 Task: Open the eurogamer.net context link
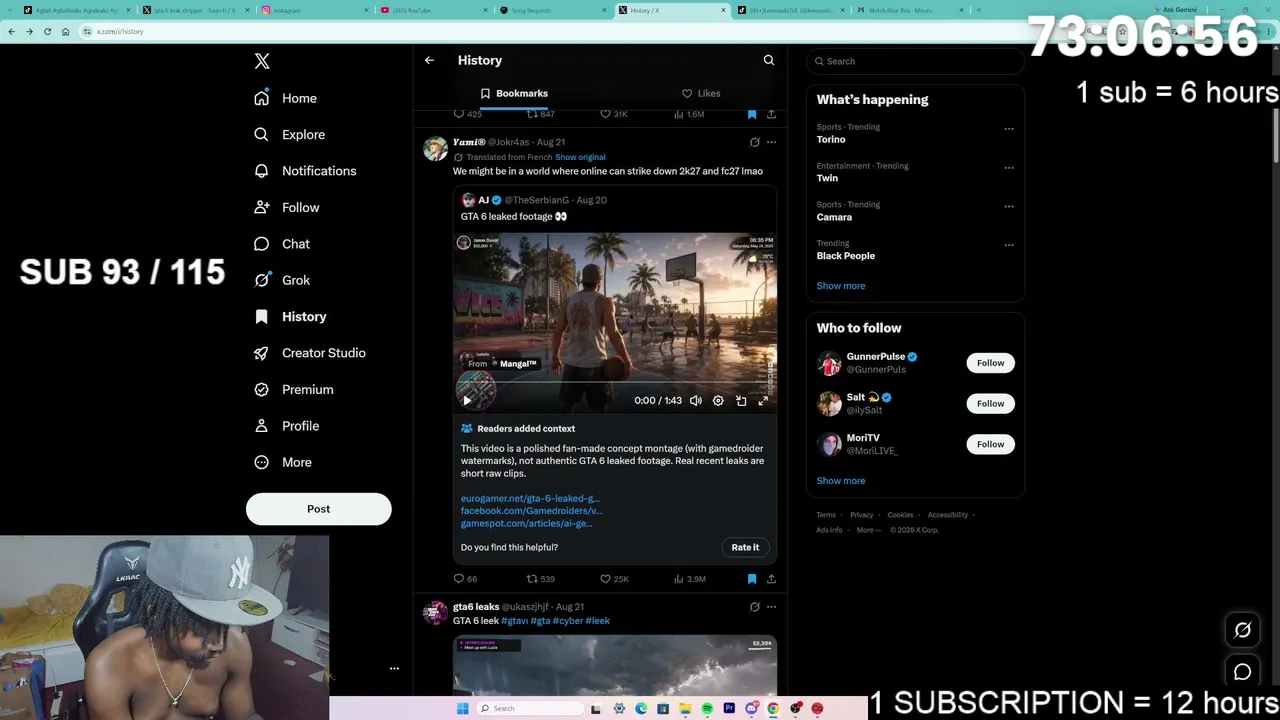[530, 498]
